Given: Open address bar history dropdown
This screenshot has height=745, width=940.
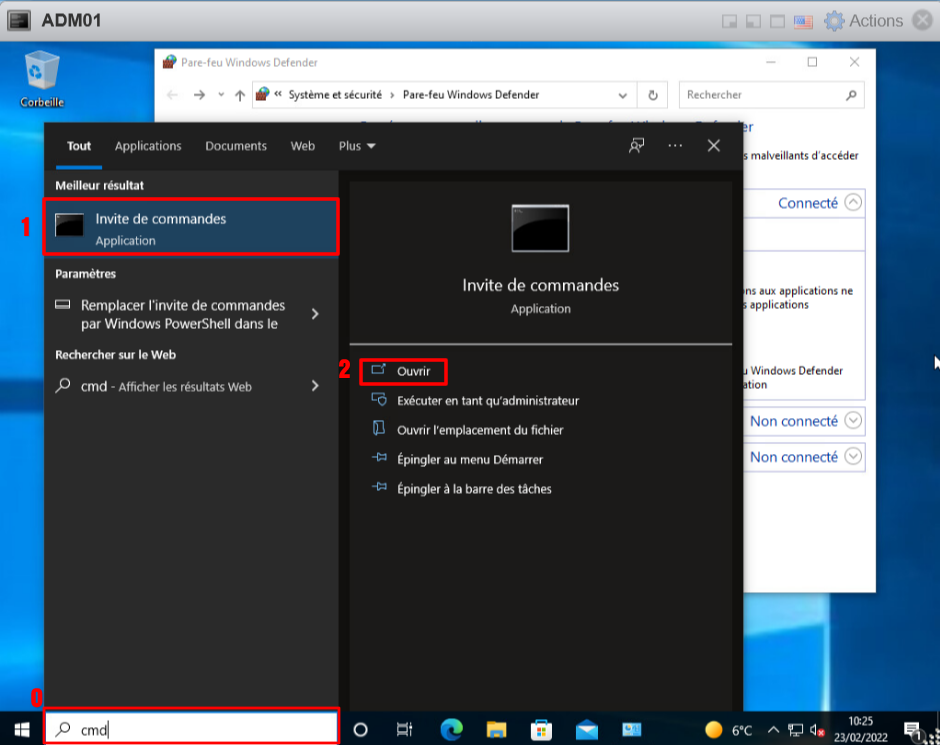Looking at the screenshot, I should (623, 95).
